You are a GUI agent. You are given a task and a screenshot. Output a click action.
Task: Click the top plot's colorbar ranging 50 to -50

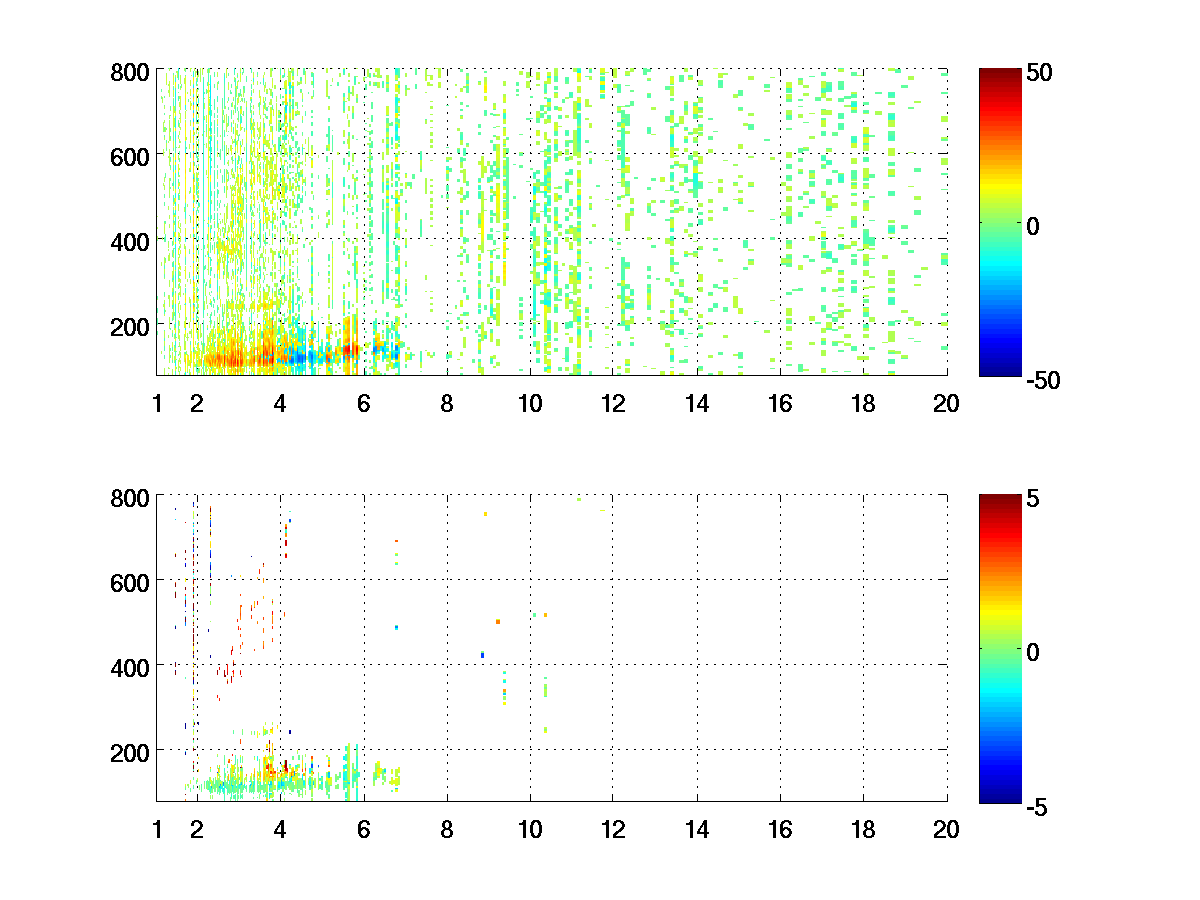tap(1000, 222)
